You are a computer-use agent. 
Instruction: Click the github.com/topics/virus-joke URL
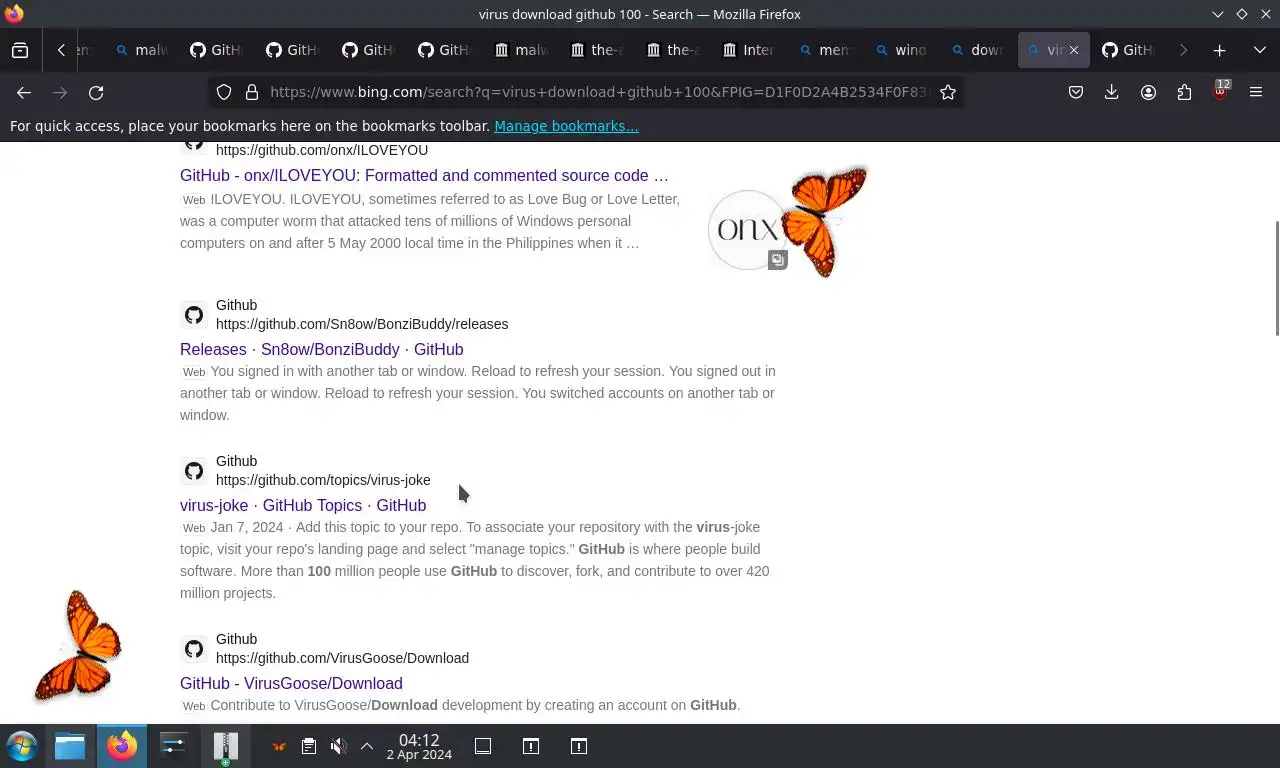coord(323,480)
